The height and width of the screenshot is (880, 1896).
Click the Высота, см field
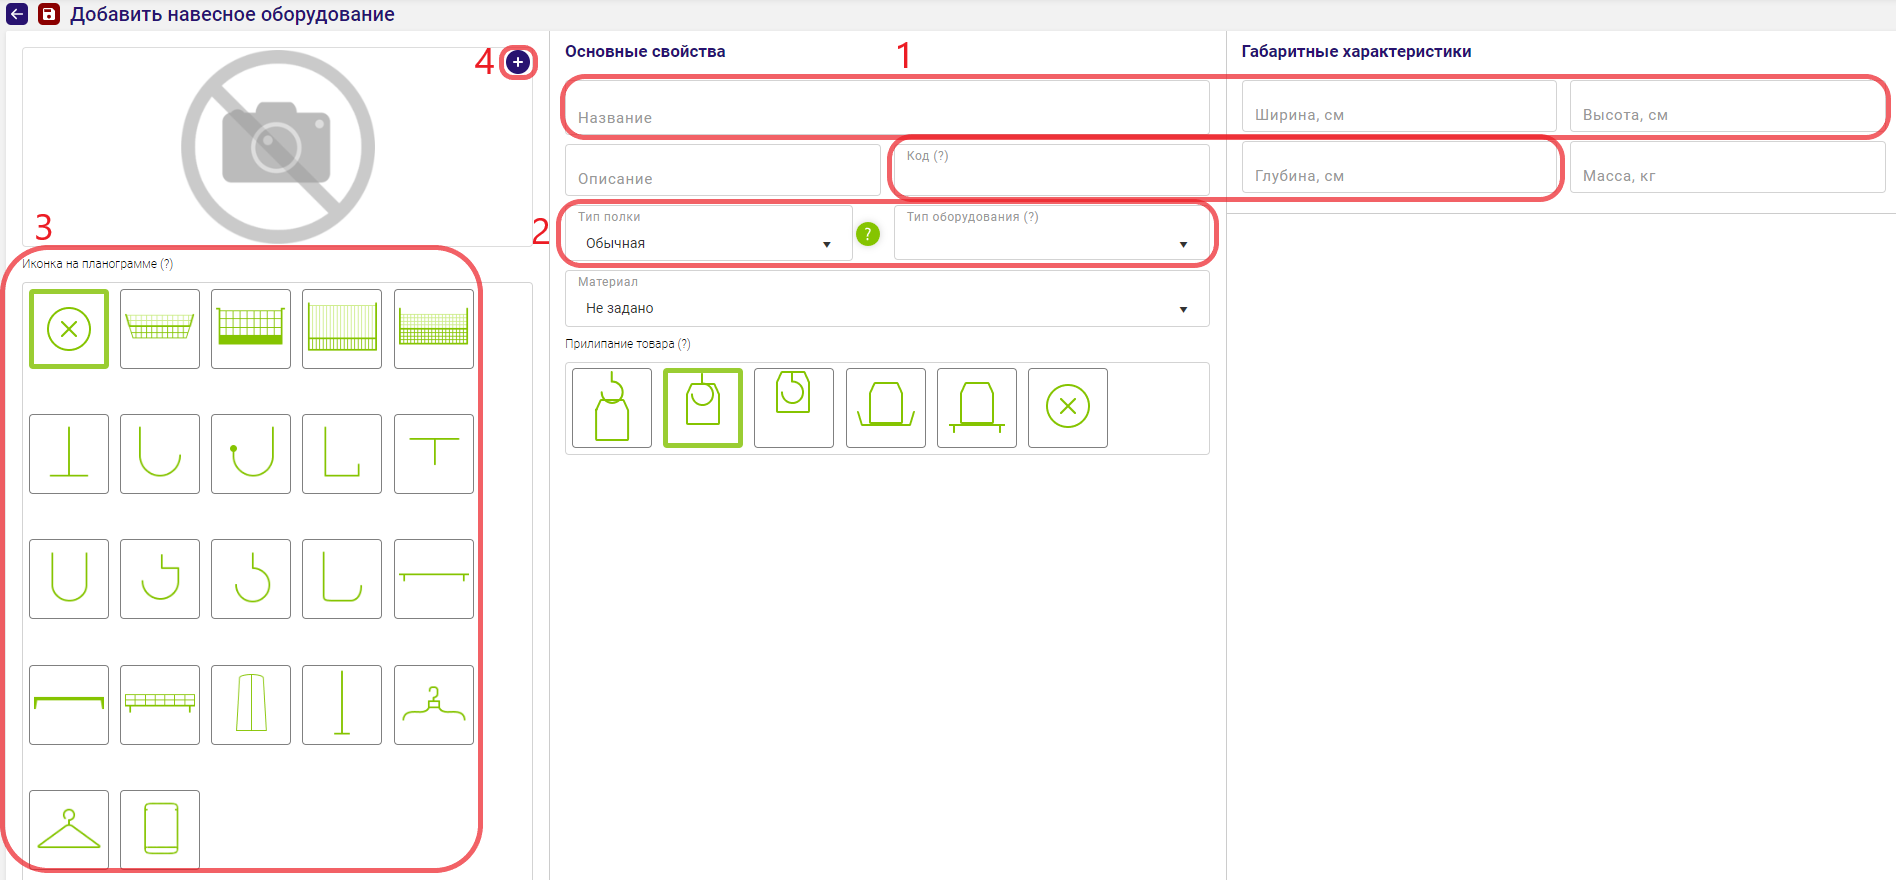coord(1728,106)
